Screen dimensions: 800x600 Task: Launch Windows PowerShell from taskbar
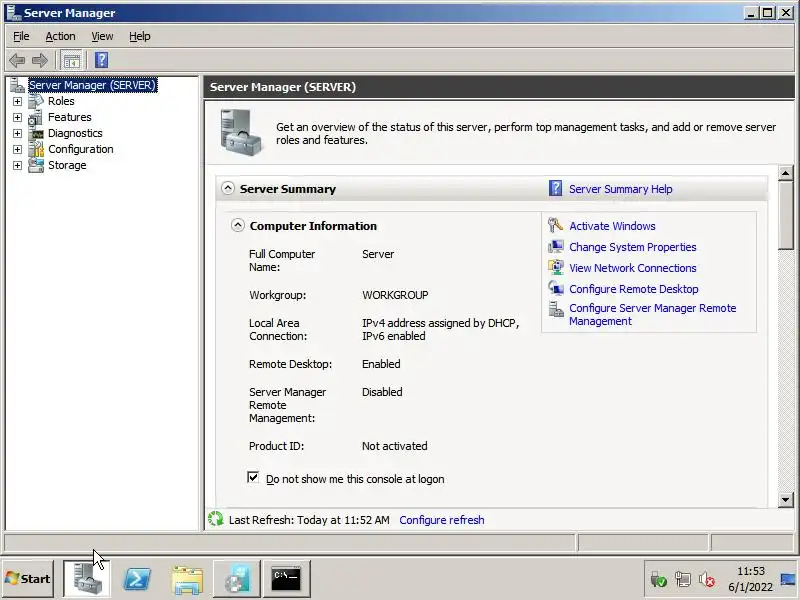coord(137,579)
